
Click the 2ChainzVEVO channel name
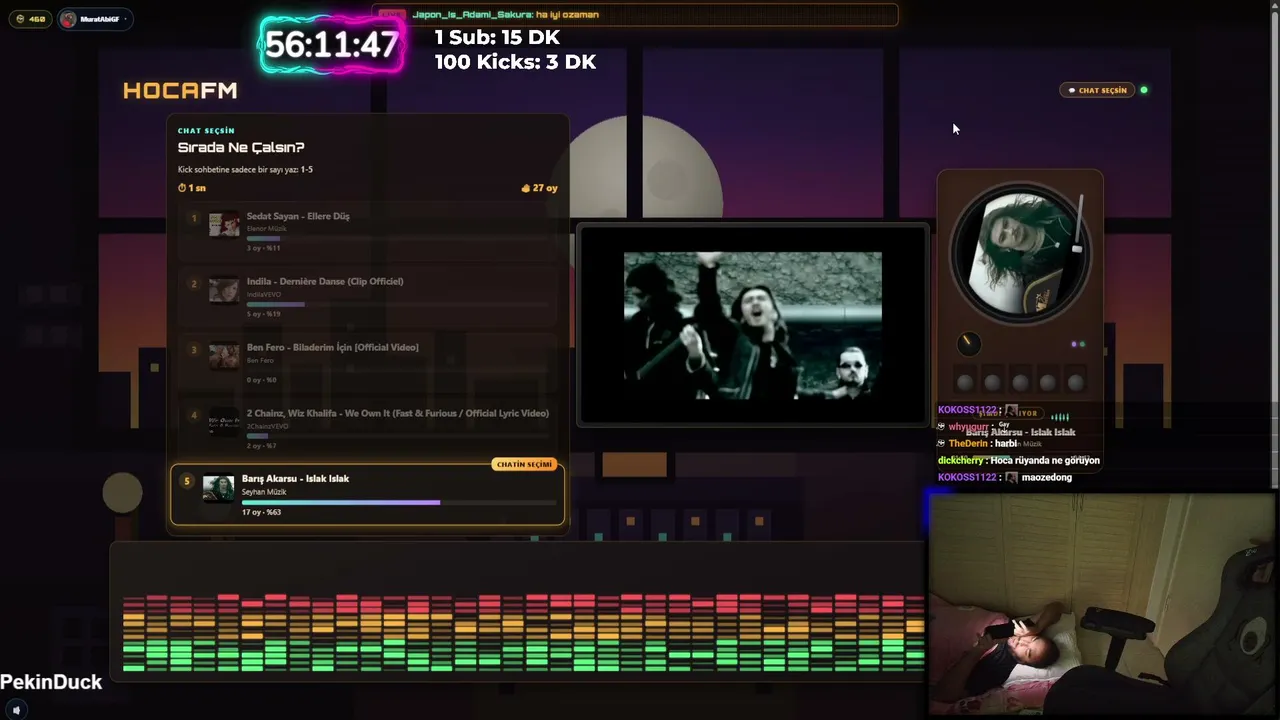[267, 426]
